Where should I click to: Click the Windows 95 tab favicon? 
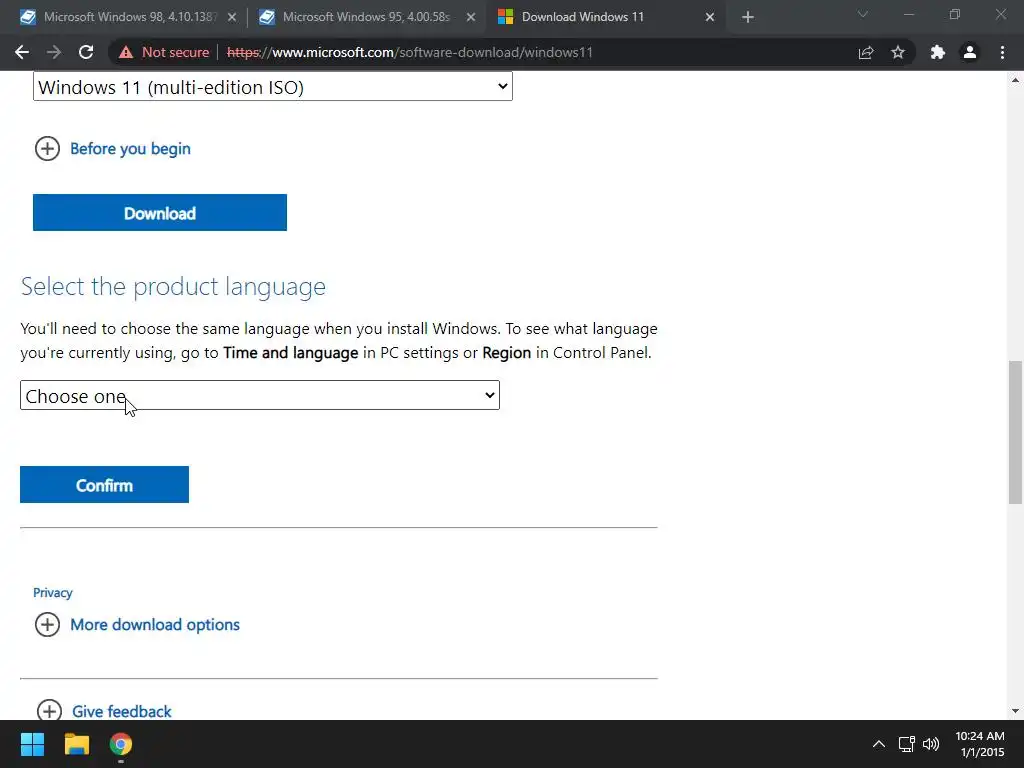(266, 17)
